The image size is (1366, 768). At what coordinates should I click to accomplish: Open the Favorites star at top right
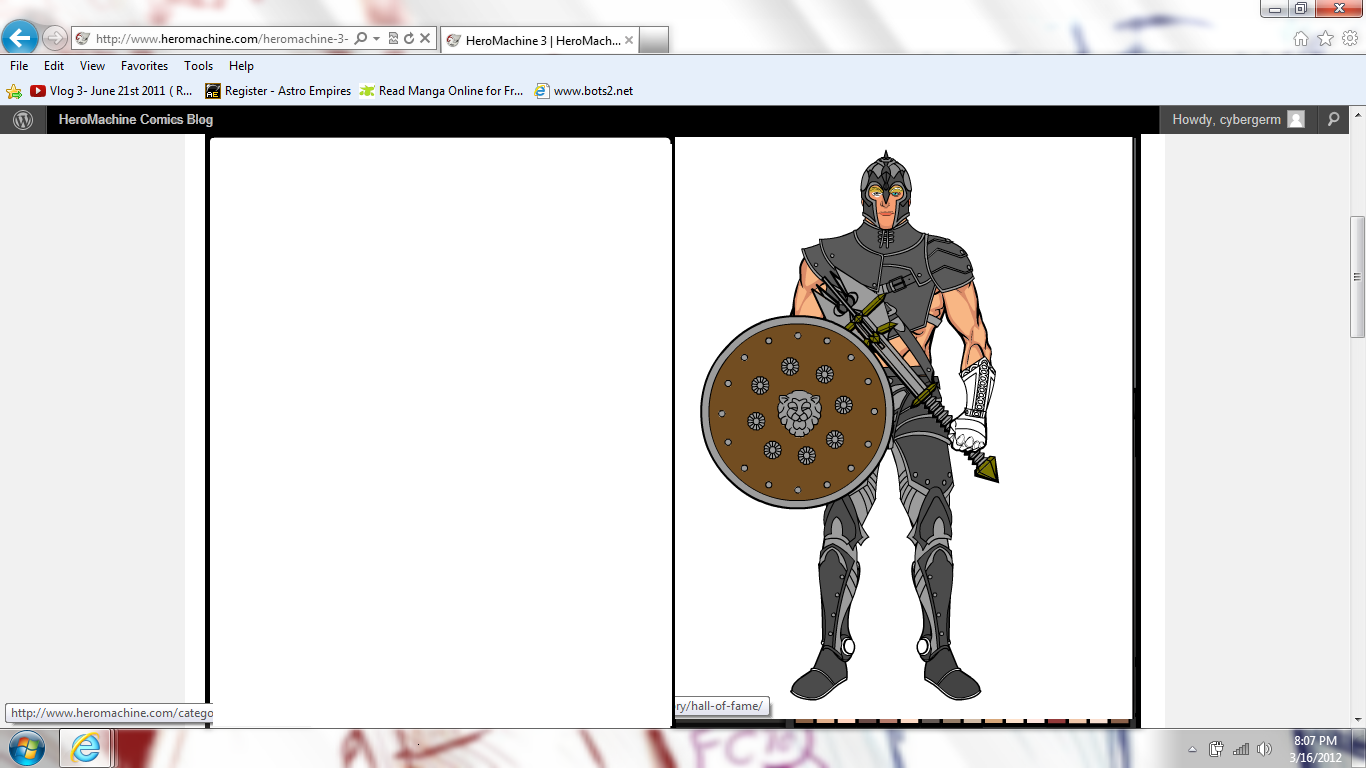pyautogui.click(x=1325, y=39)
